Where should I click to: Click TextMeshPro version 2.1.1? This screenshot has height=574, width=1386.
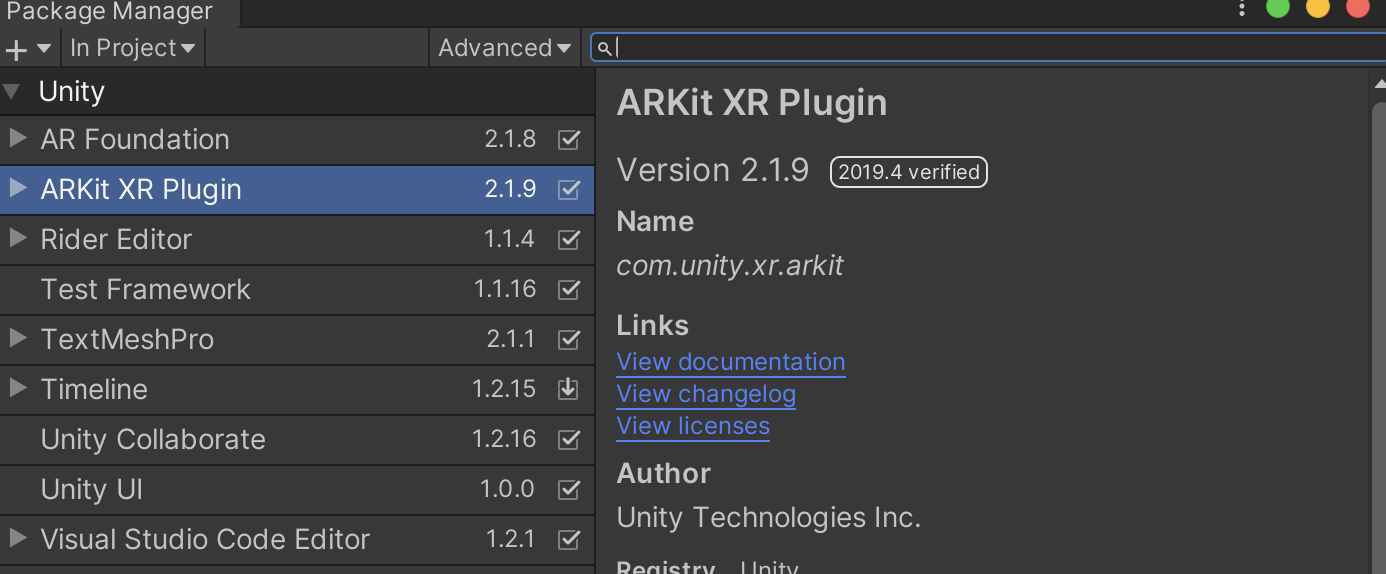coord(511,339)
